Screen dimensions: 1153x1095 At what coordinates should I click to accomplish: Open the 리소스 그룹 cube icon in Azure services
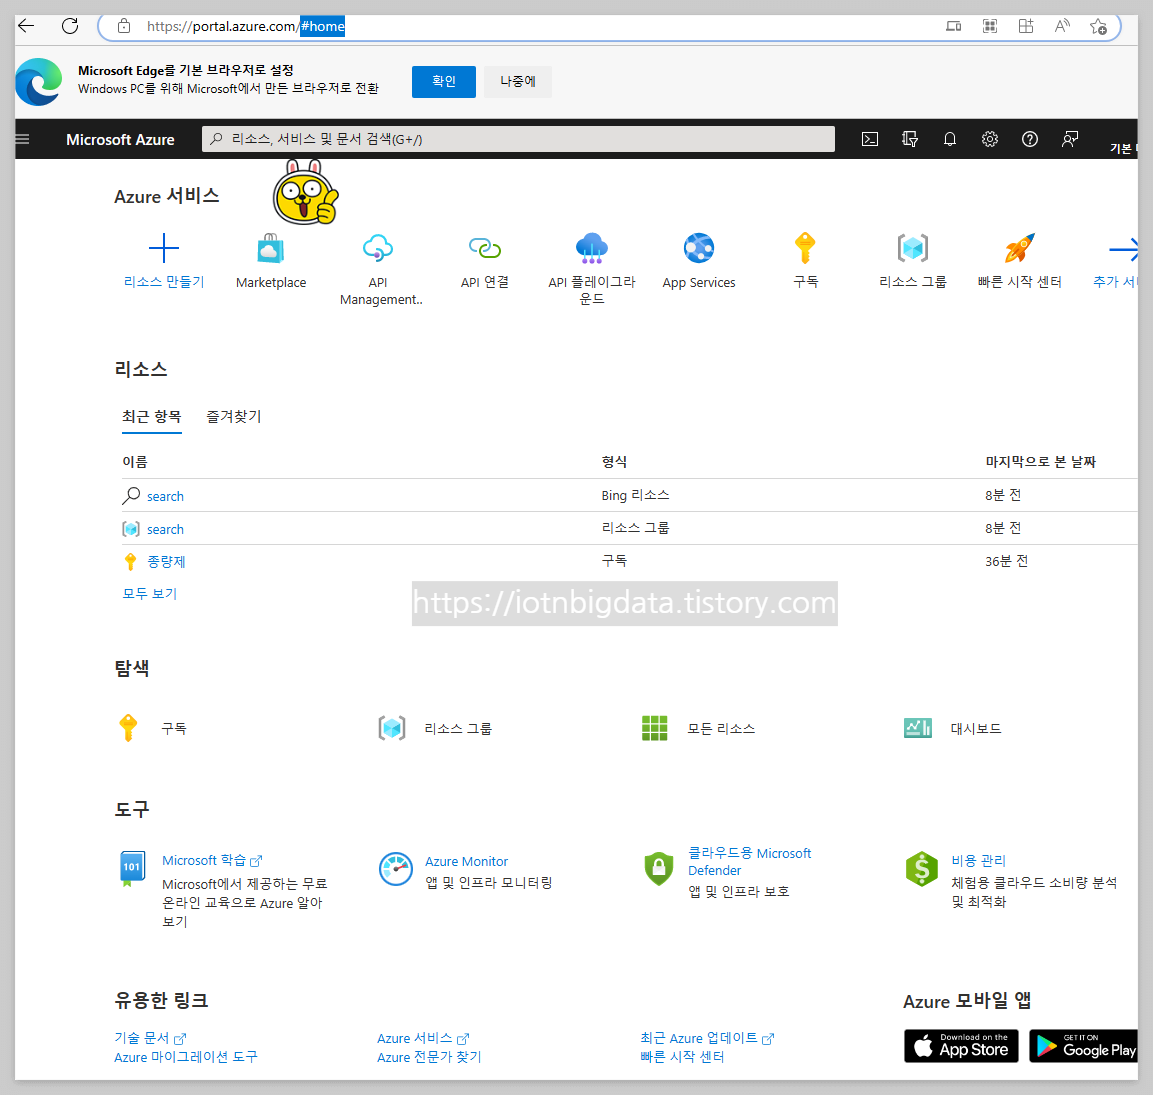[913, 248]
